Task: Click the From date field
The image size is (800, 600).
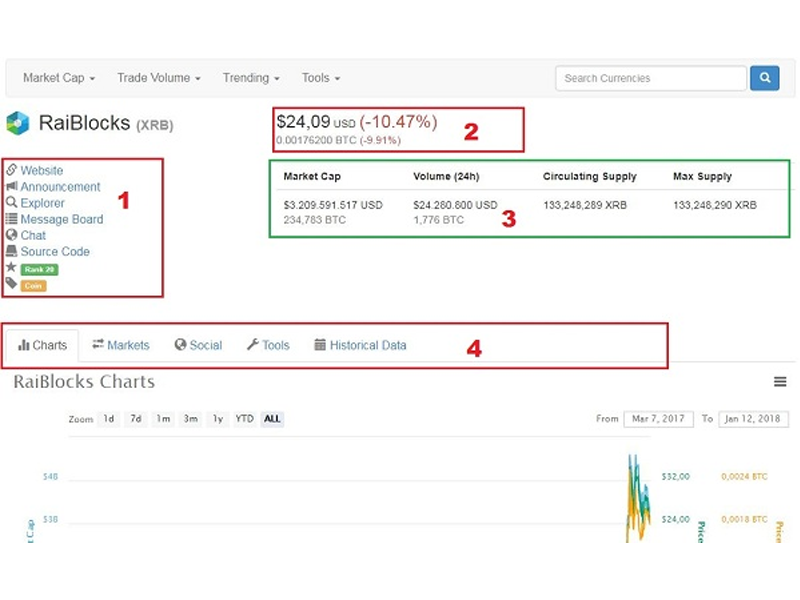Action: 658,419
